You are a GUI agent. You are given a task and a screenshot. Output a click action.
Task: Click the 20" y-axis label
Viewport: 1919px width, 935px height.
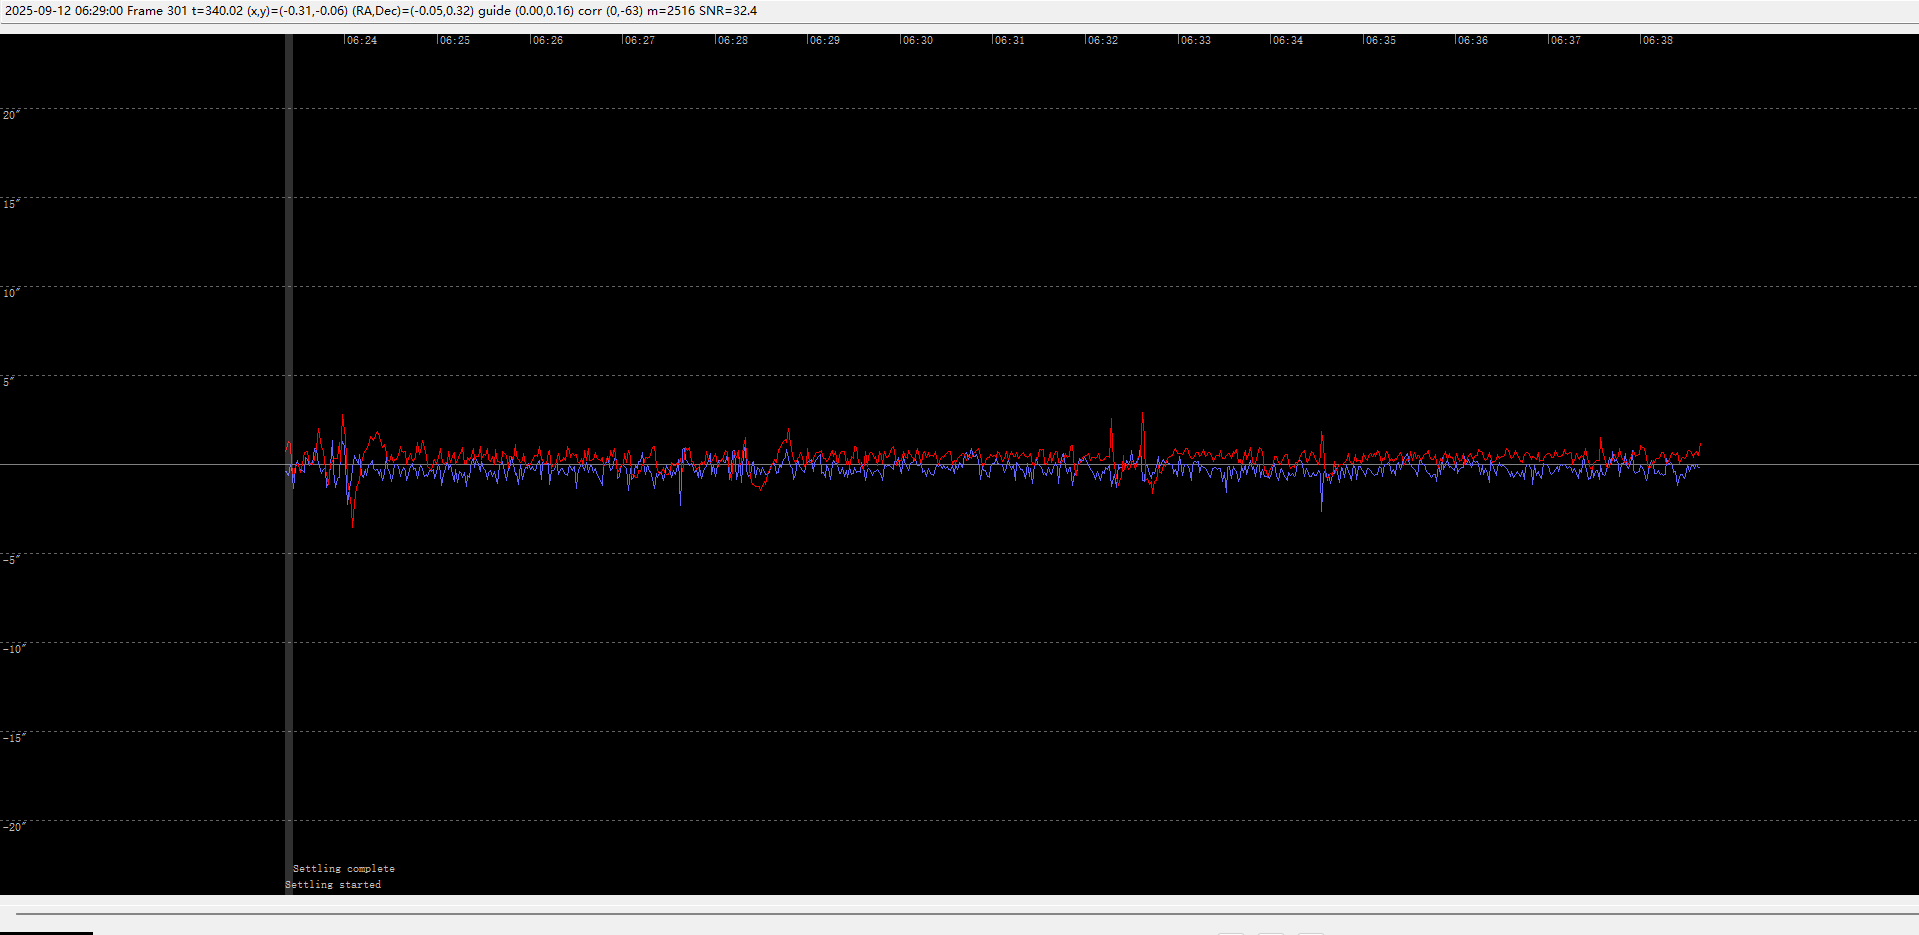(x=11, y=115)
